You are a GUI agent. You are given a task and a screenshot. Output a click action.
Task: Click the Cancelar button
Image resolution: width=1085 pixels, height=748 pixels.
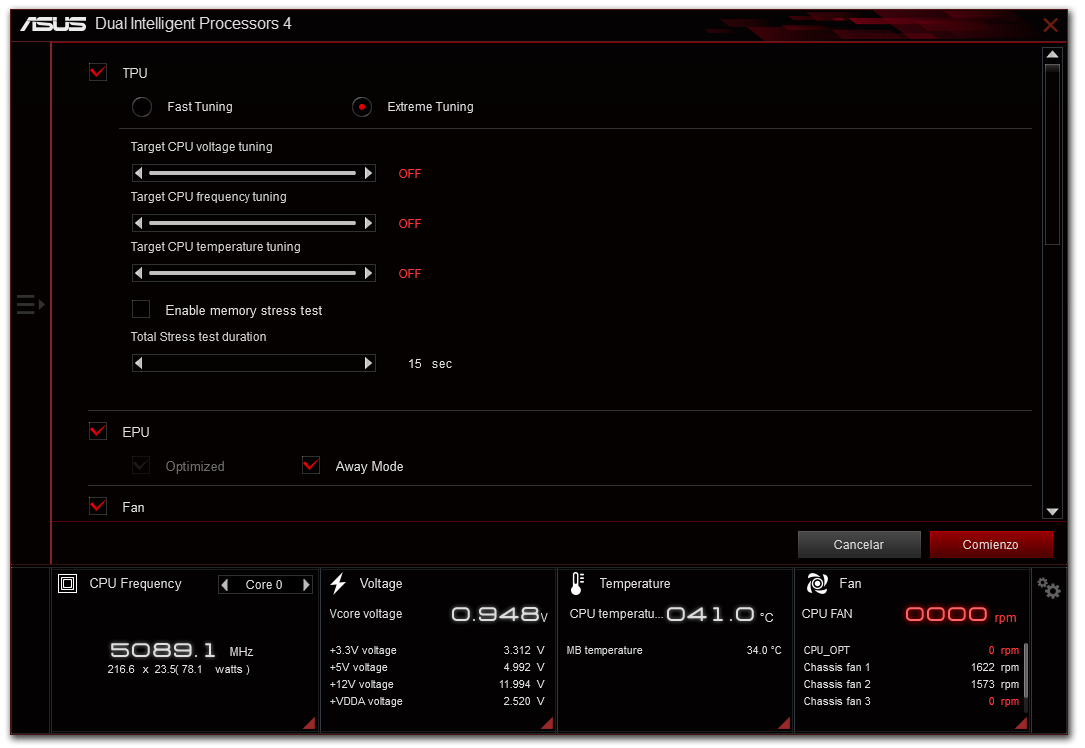tap(859, 545)
